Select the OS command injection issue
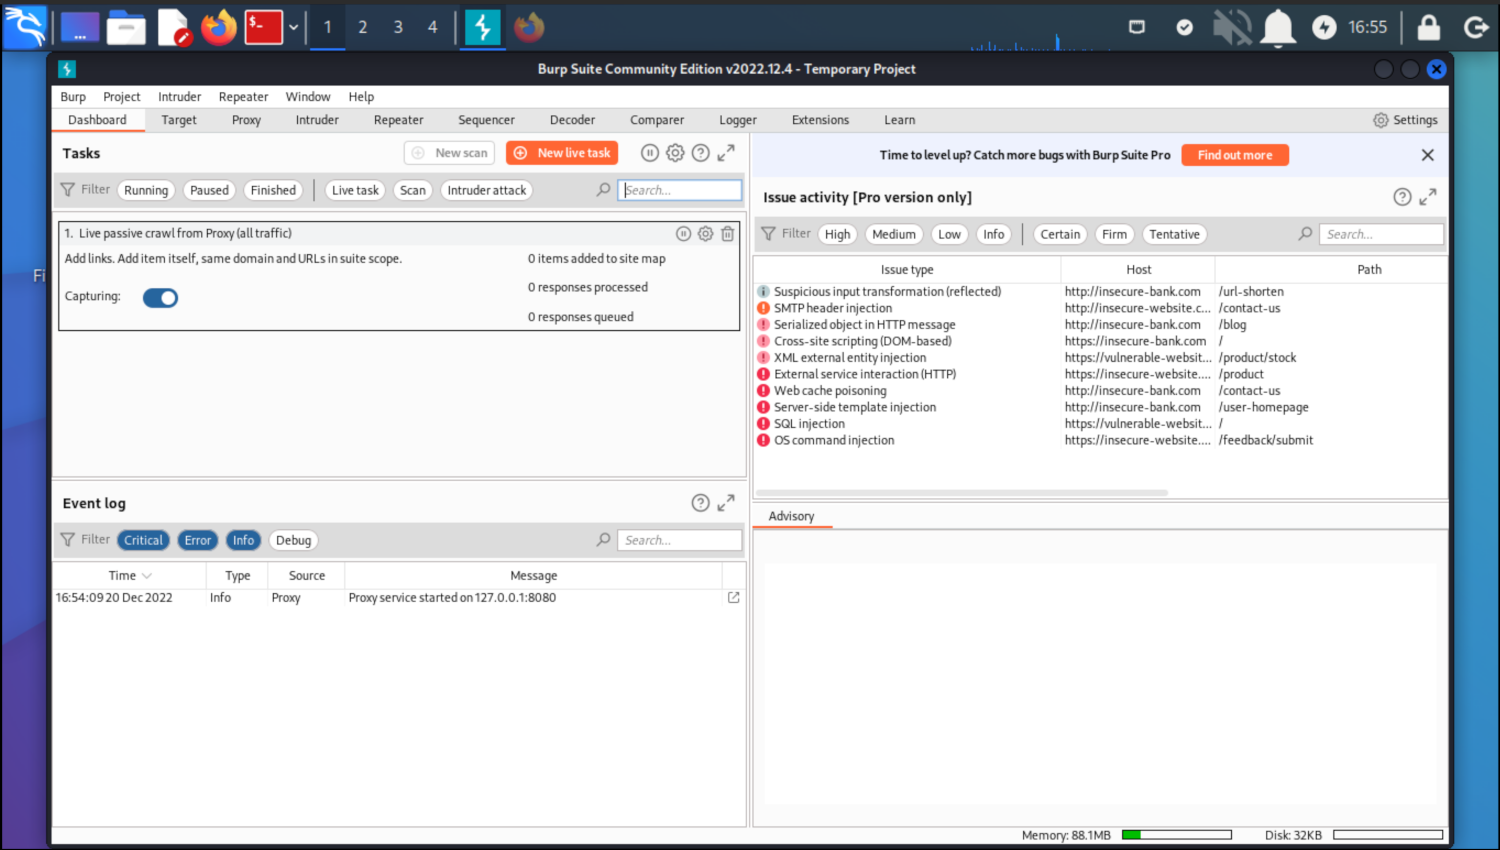This screenshot has width=1500, height=850. (1100, 440)
